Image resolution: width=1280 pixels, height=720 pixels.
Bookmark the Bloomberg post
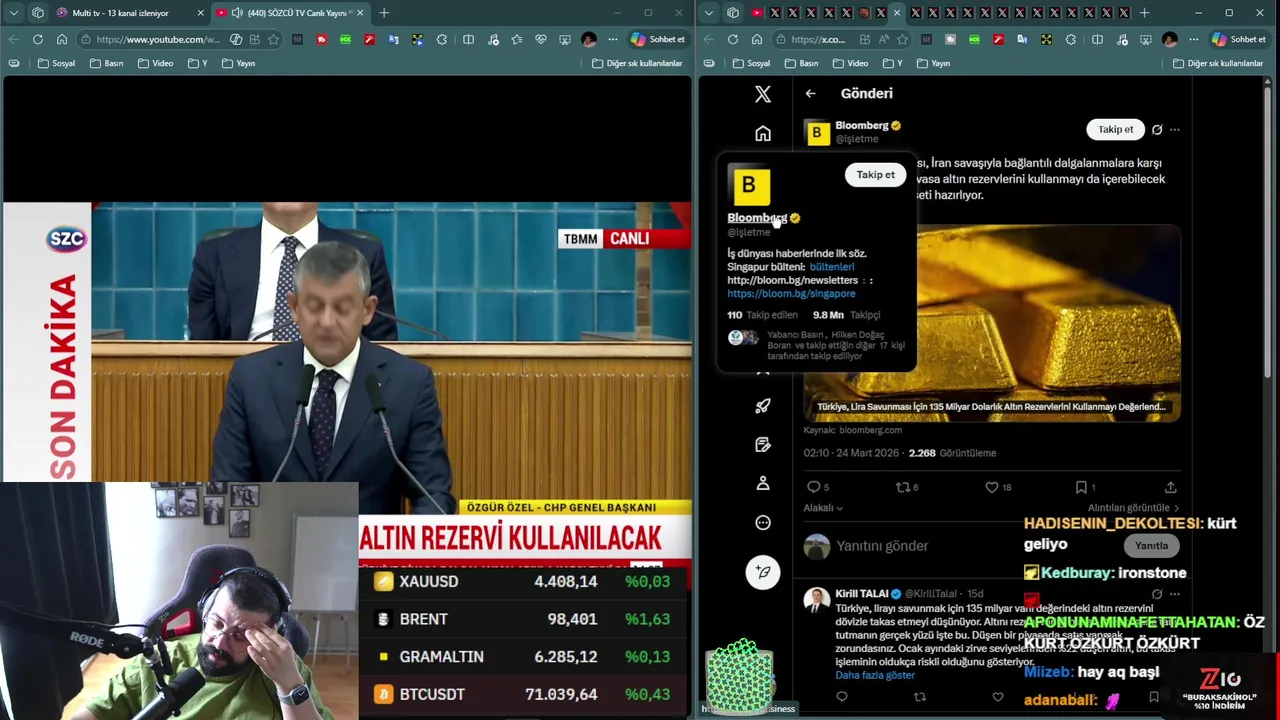(x=1081, y=487)
